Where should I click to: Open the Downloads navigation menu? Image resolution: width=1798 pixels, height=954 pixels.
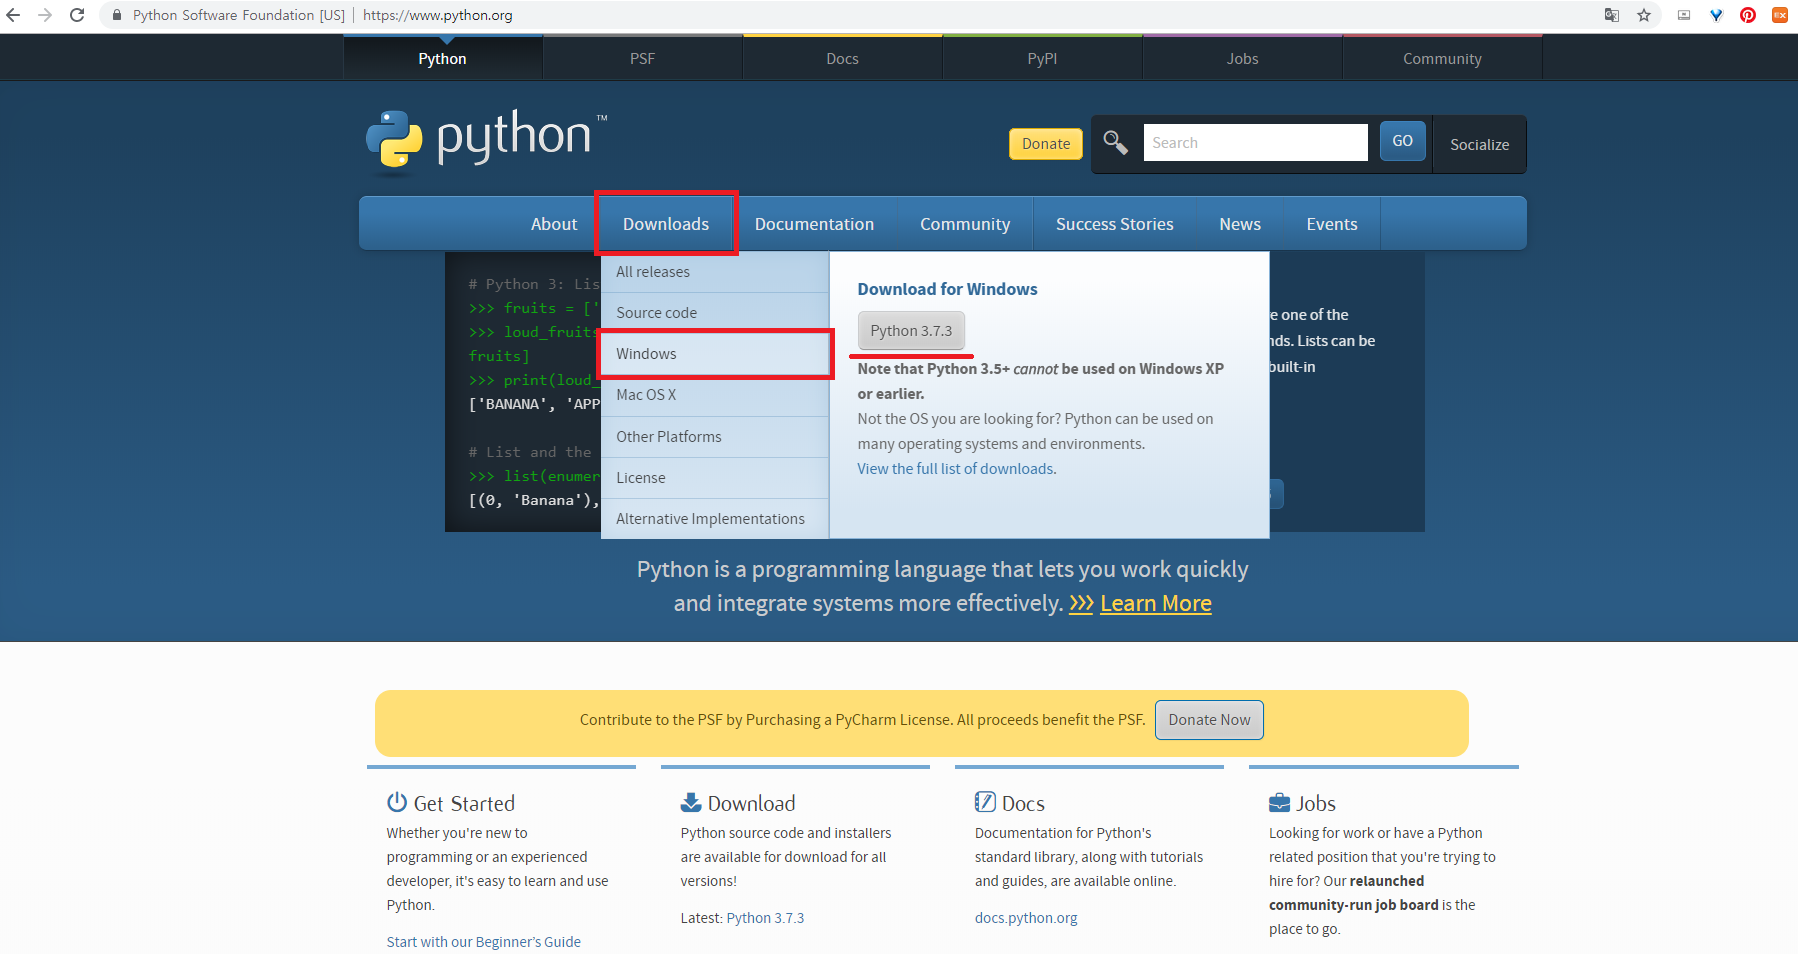[666, 224]
